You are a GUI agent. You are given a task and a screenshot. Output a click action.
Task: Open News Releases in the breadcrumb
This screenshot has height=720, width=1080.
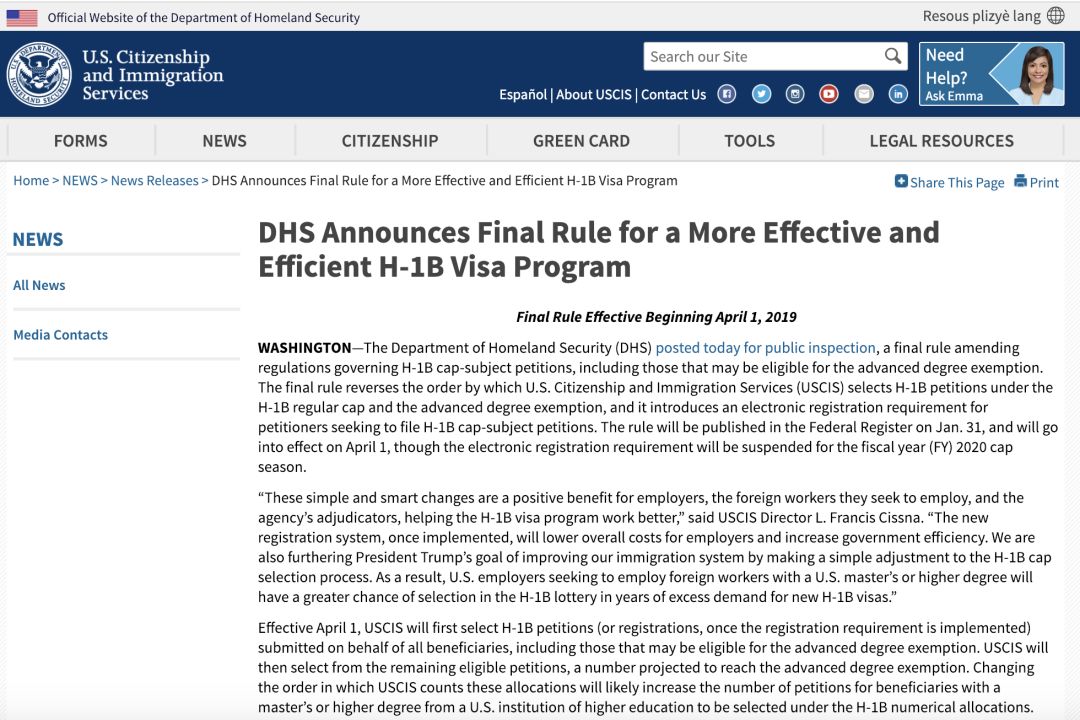[x=154, y=181]
